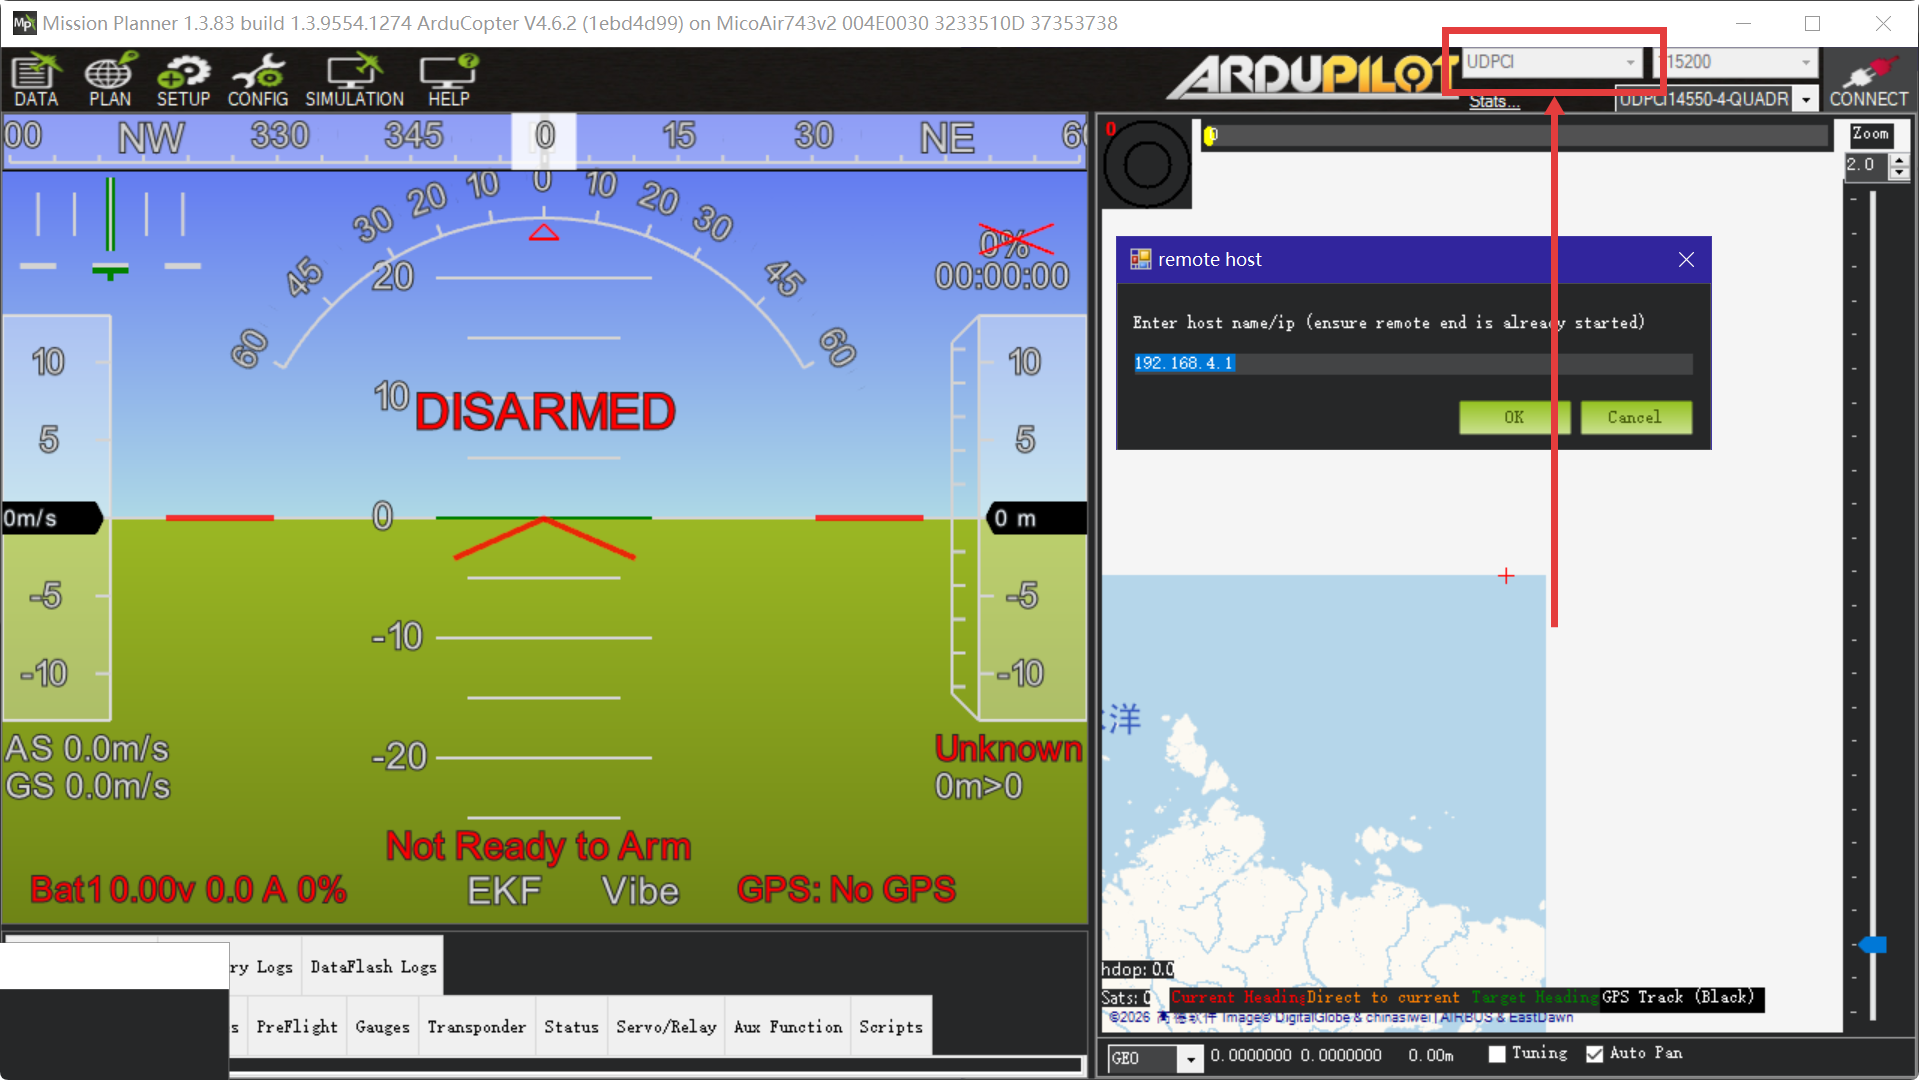Click the Mission Planner title bar icon
The image size is (1919, 1080).
(24, 23)
